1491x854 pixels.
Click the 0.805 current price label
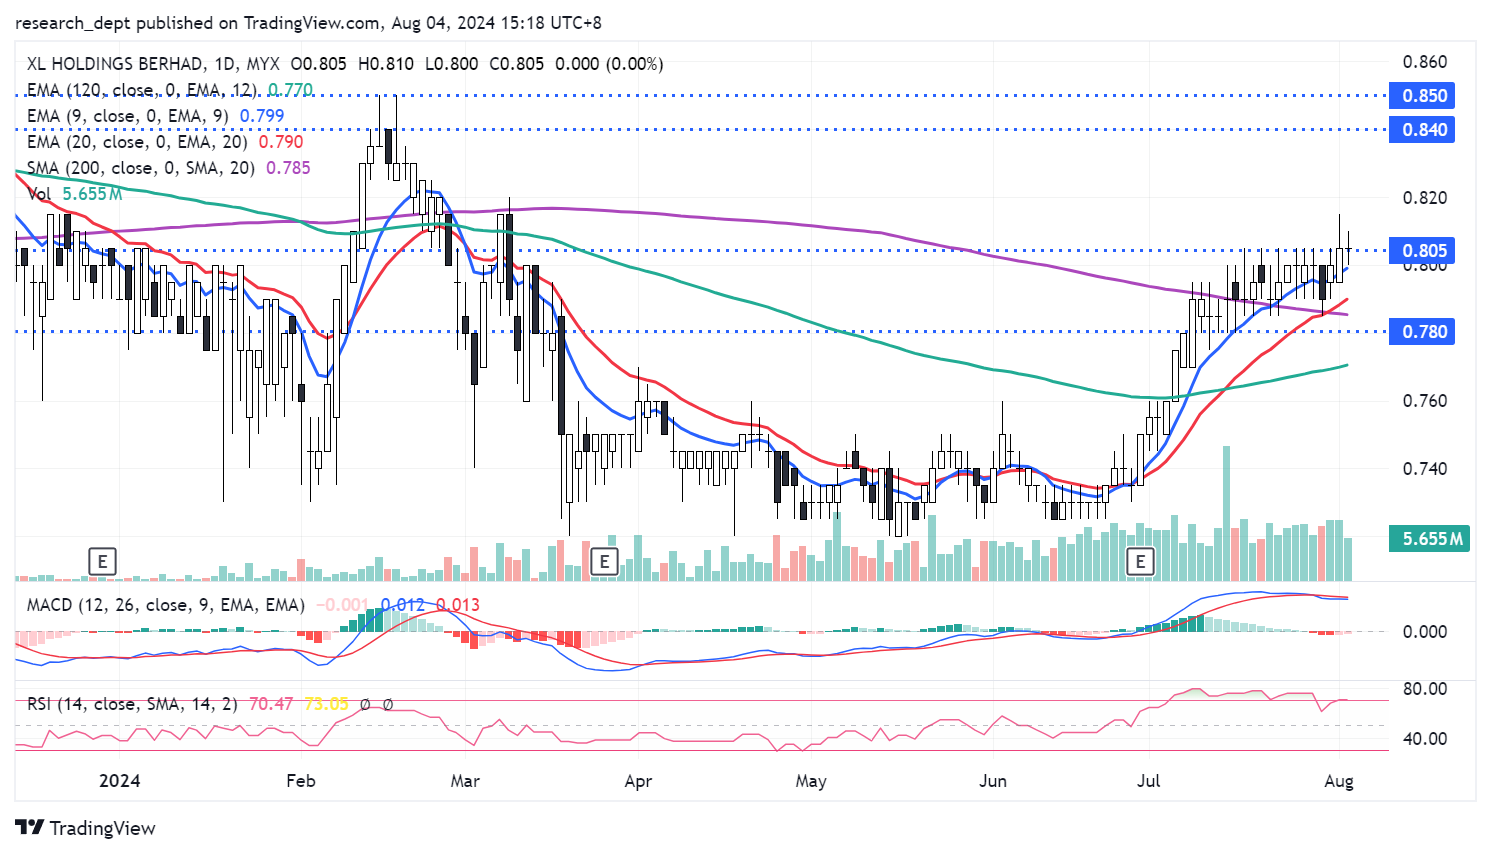pos(1423,251)
